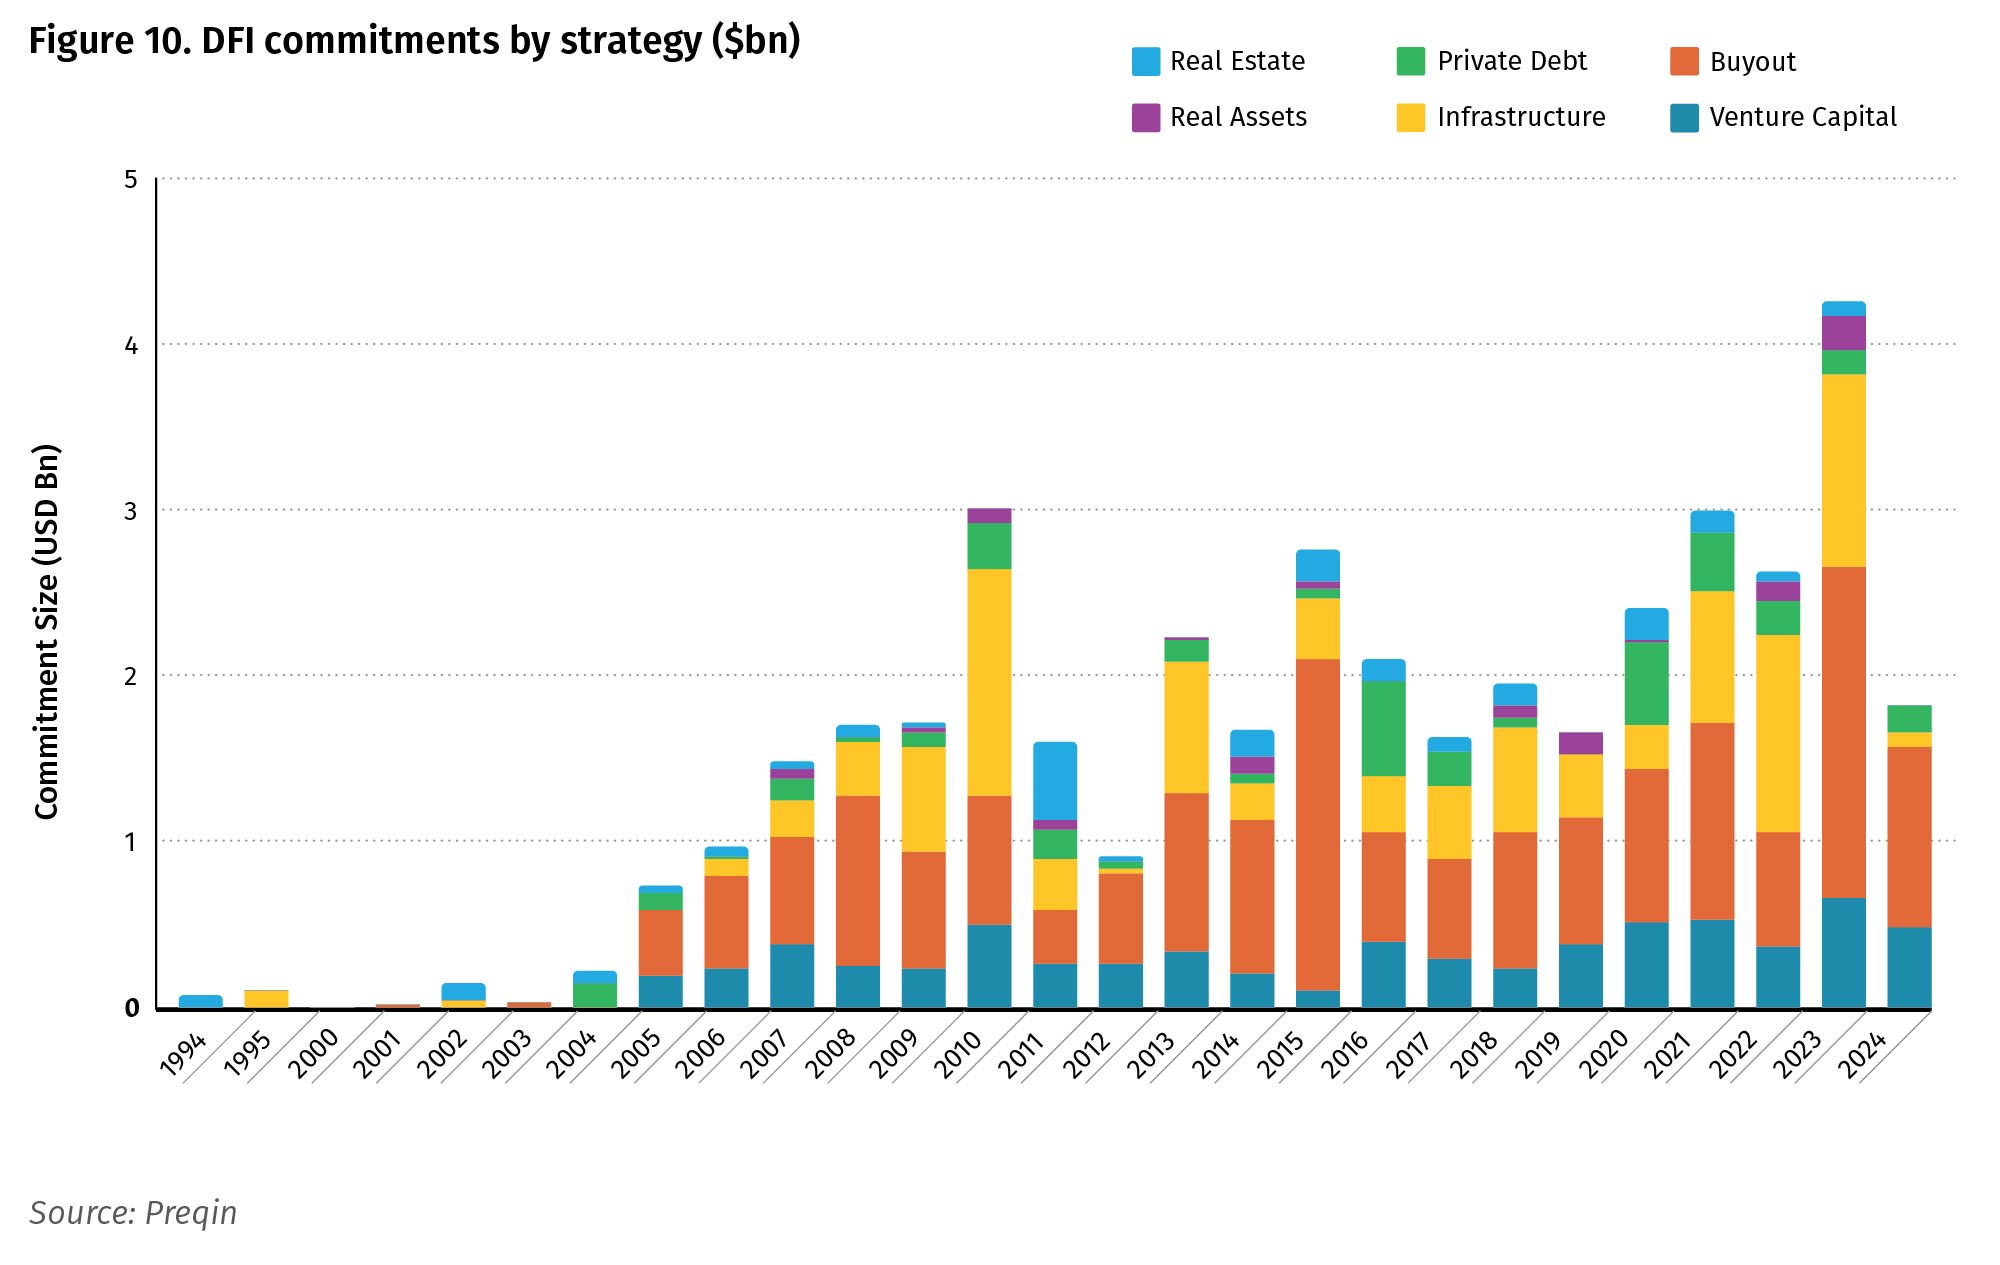Screen dimensions: 2000x1265
Task: Click the Real Estate legend color swatch
Action: coord(1145,61)
